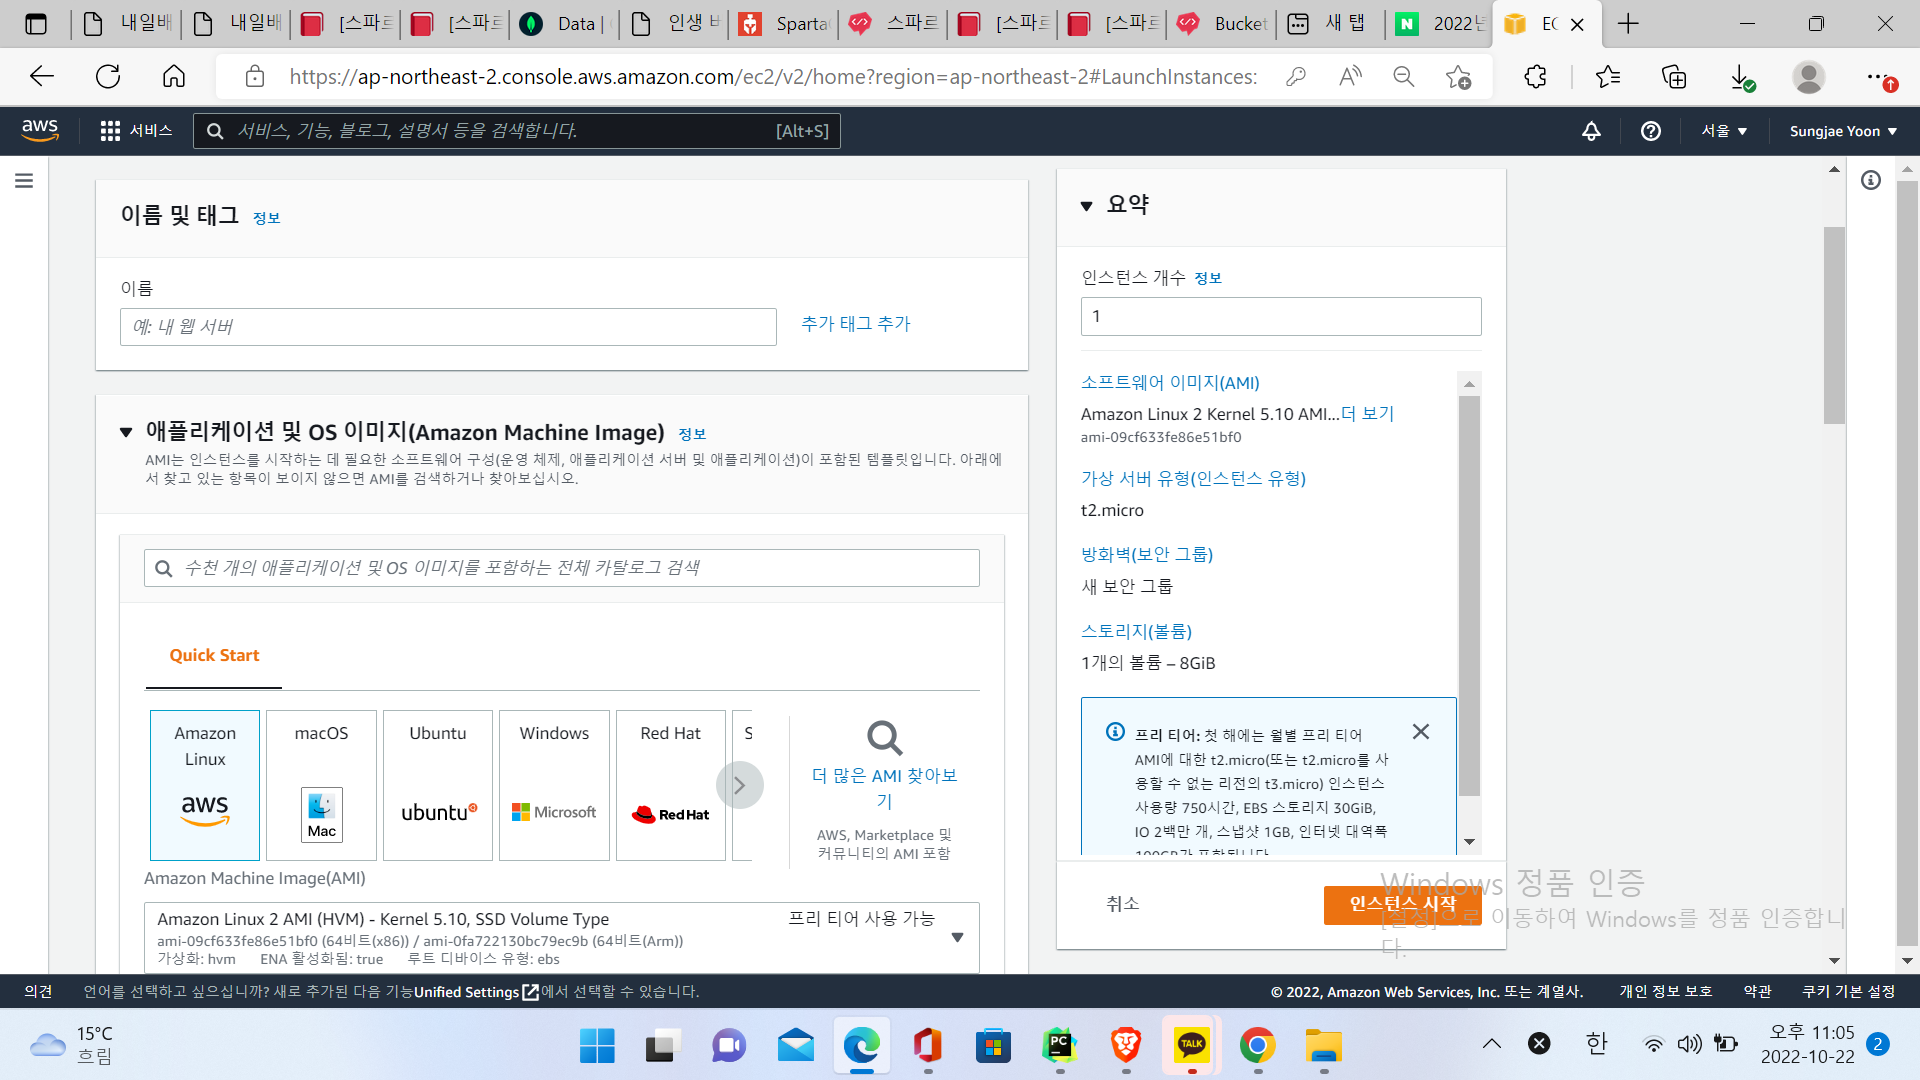Open the info panel icon at right edge

[1871, 180]
